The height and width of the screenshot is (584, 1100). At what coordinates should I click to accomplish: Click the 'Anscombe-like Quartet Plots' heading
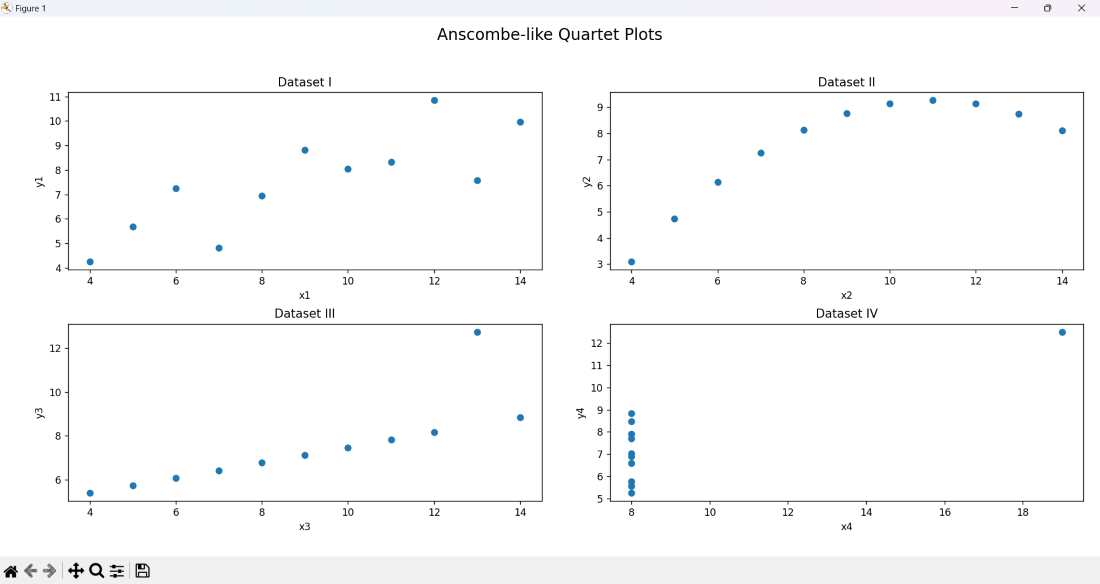click(549, 35)
